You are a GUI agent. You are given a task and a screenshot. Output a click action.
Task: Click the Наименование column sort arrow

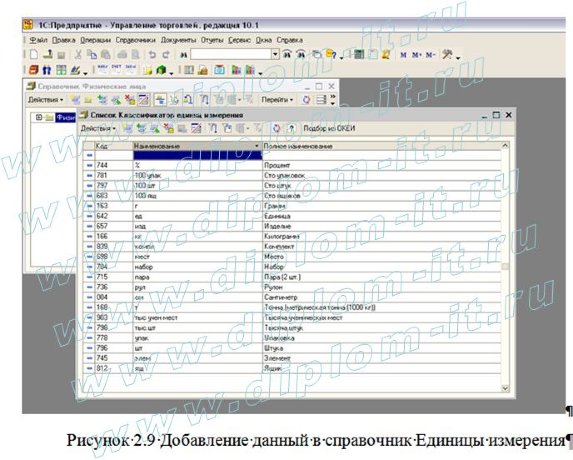click(x=257, y=147)
